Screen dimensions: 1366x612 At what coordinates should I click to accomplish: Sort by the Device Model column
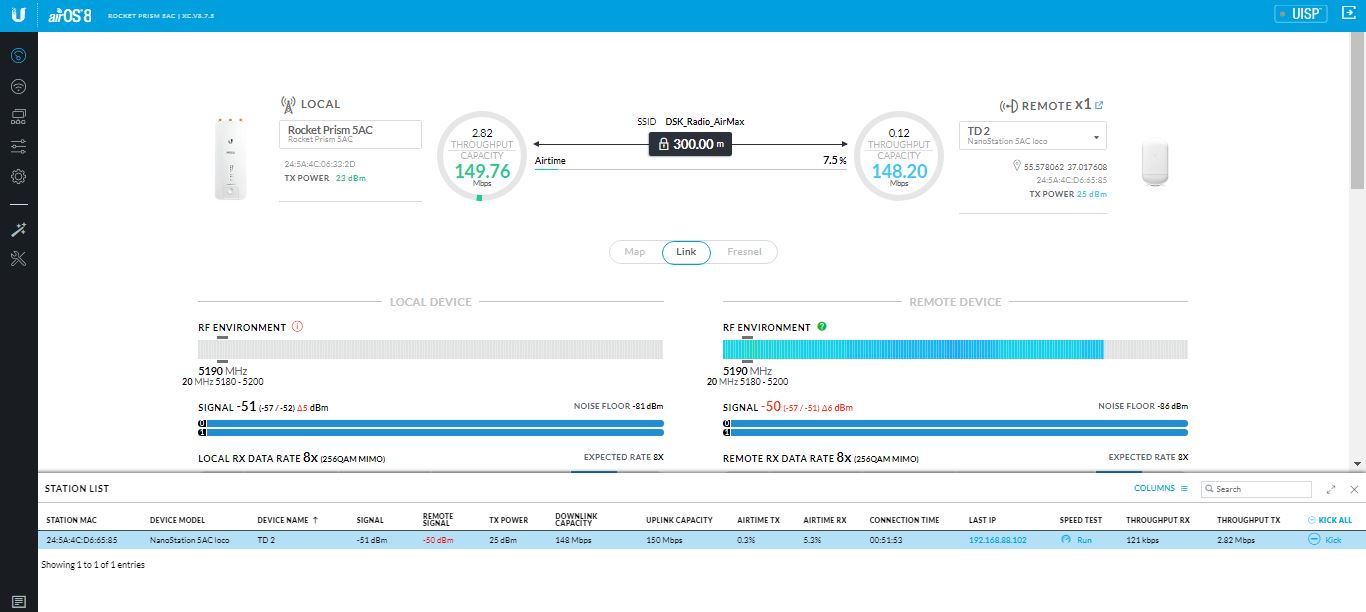click(x=177, y=520)
